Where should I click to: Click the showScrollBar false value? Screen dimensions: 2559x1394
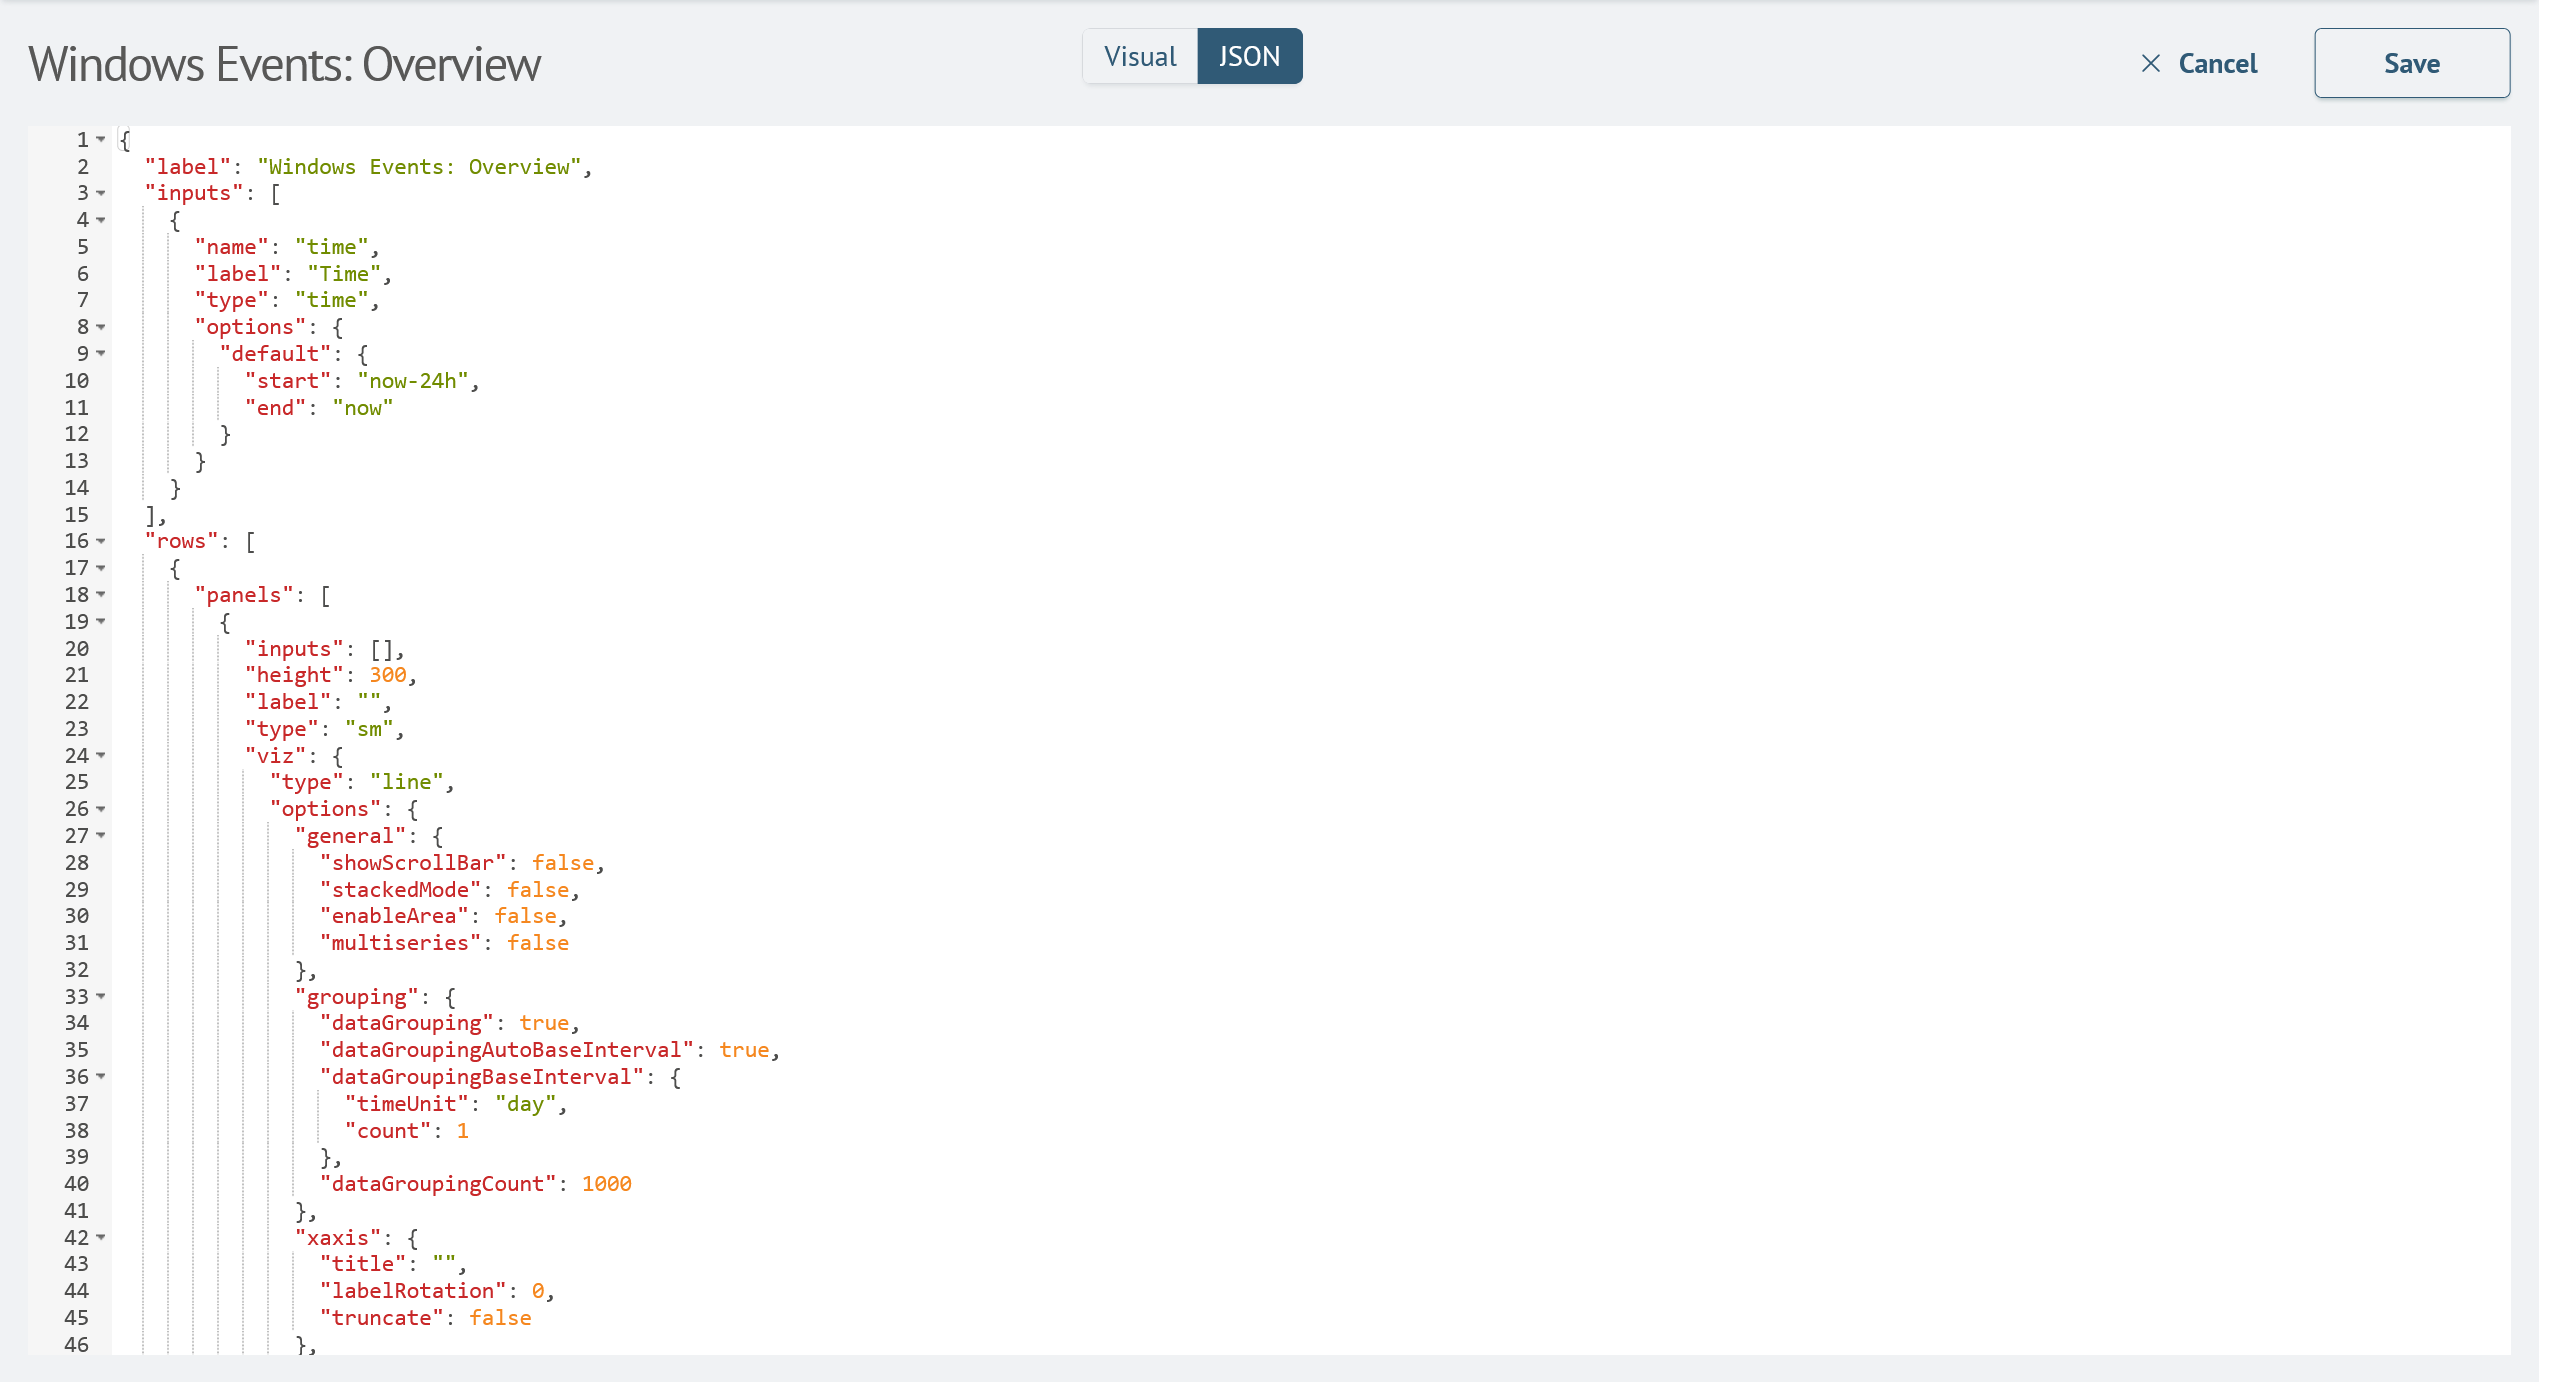(x=563, y=863)
